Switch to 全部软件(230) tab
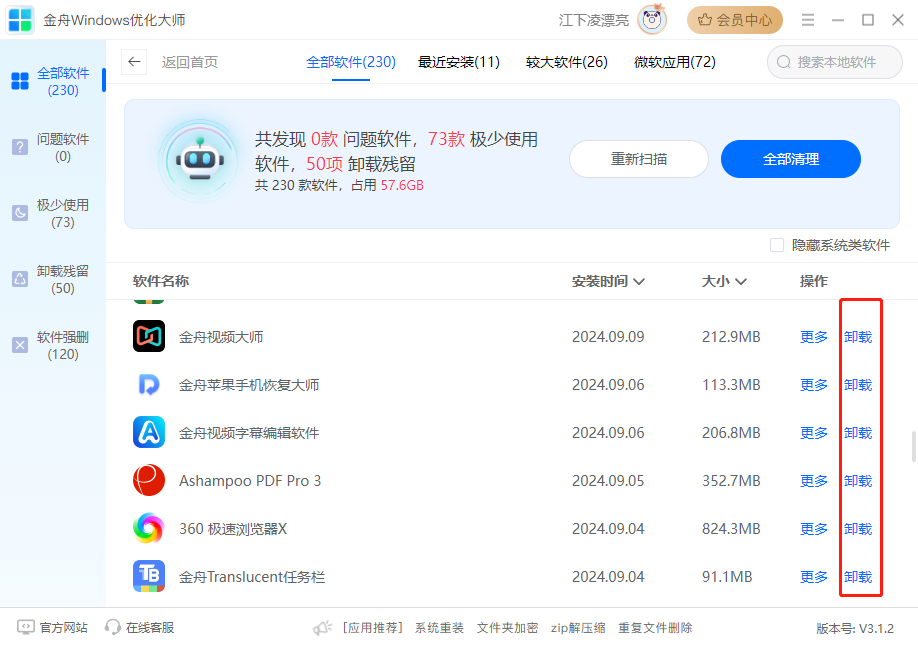This screenshot has width=918, height=647. click(x=351, y=62)
